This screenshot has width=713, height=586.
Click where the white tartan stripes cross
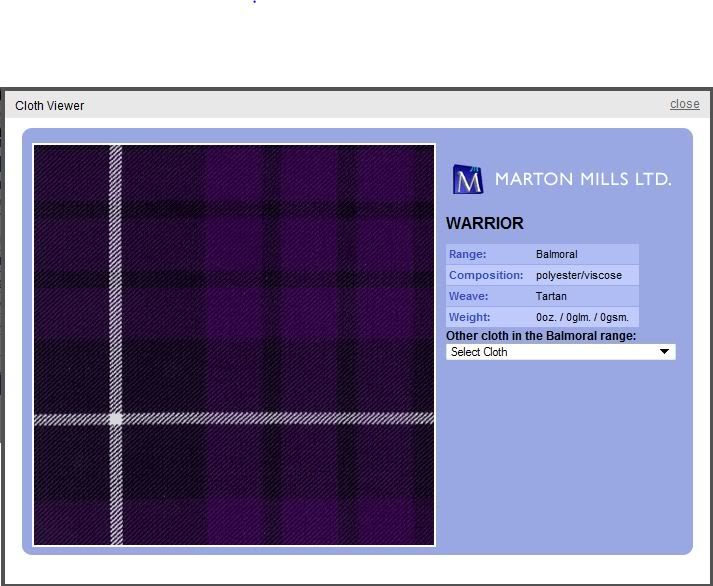click(116, 419)
